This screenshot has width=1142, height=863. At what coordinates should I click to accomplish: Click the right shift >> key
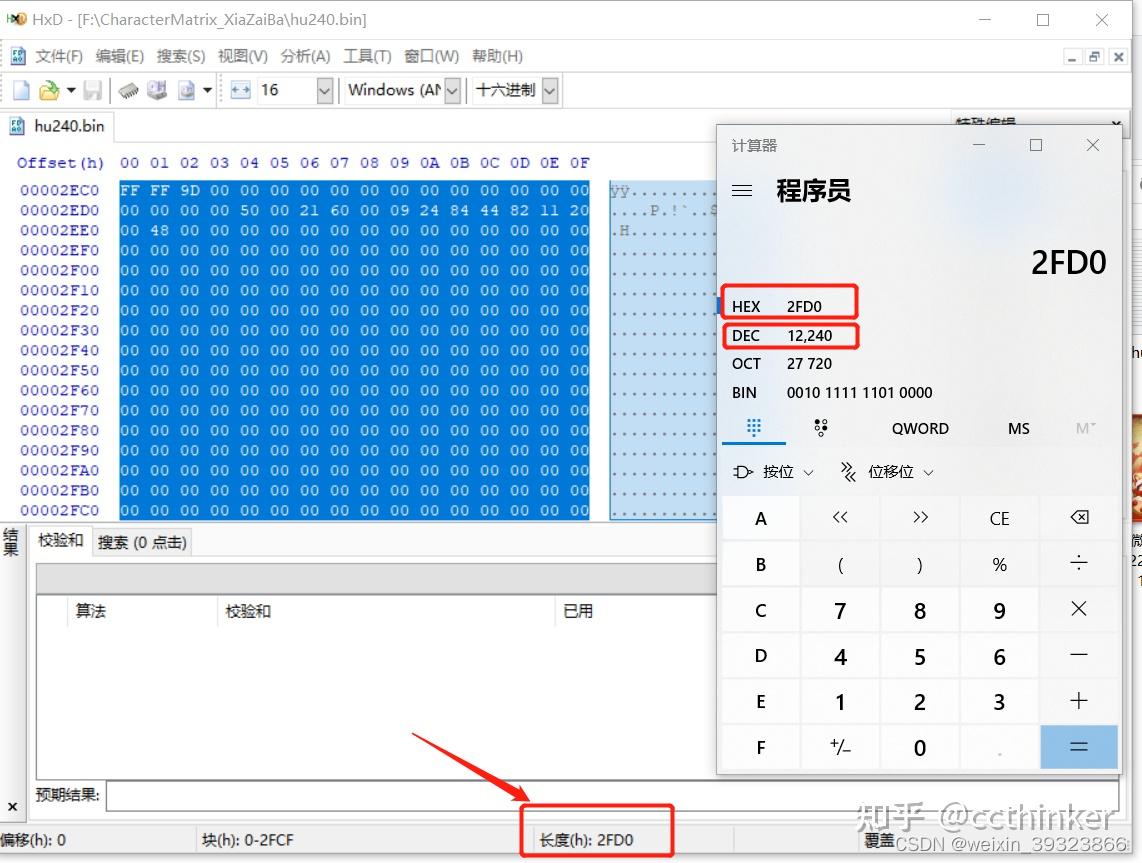pyautogui.click(x=920, y=518)
